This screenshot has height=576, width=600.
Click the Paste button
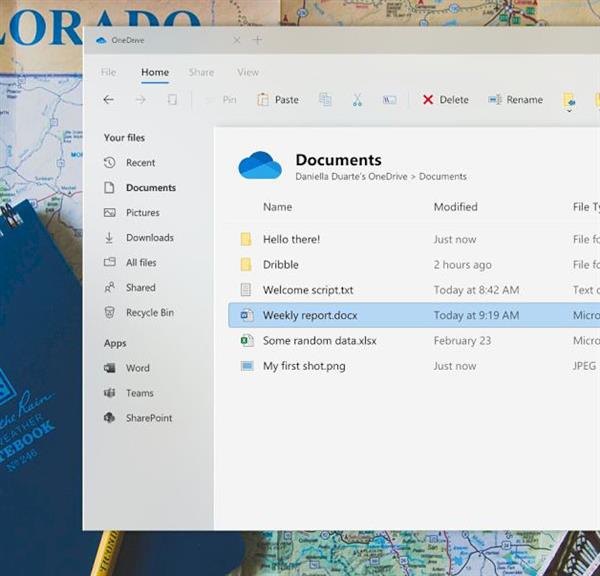point(278,100)
